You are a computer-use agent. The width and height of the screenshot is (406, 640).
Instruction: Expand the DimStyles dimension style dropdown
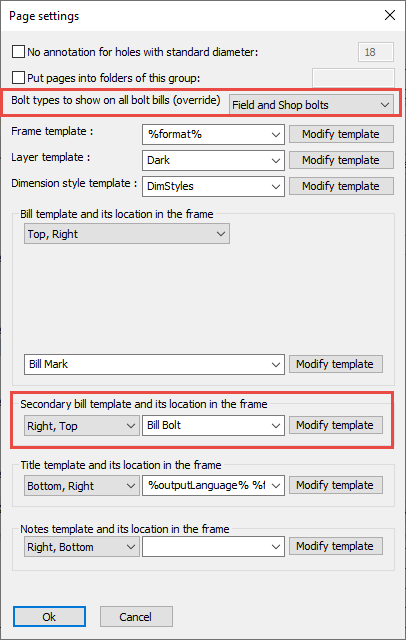213,187
